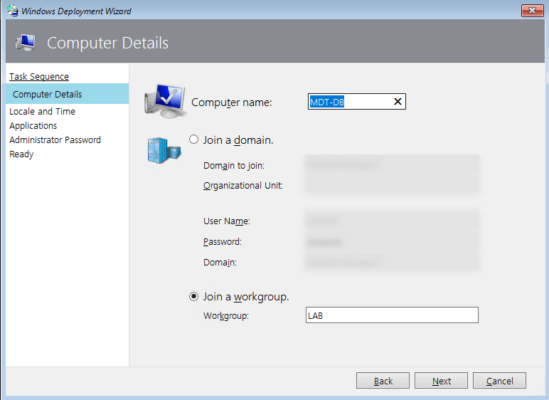Click the Next button
Screen dimensions: 549x400
pos(441,381)
